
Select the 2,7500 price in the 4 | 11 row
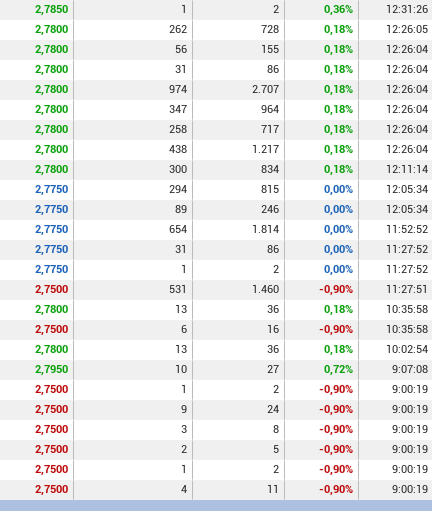(x=52, y=489)
